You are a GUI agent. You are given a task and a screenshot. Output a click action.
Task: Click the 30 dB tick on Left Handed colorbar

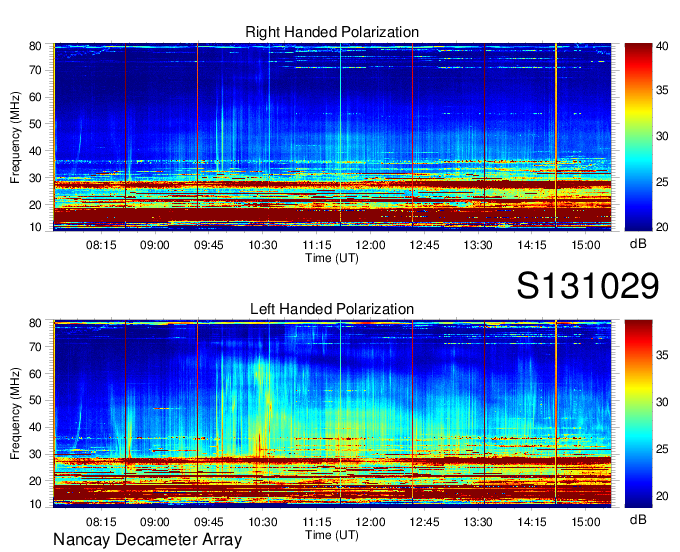tap(662, 402)
